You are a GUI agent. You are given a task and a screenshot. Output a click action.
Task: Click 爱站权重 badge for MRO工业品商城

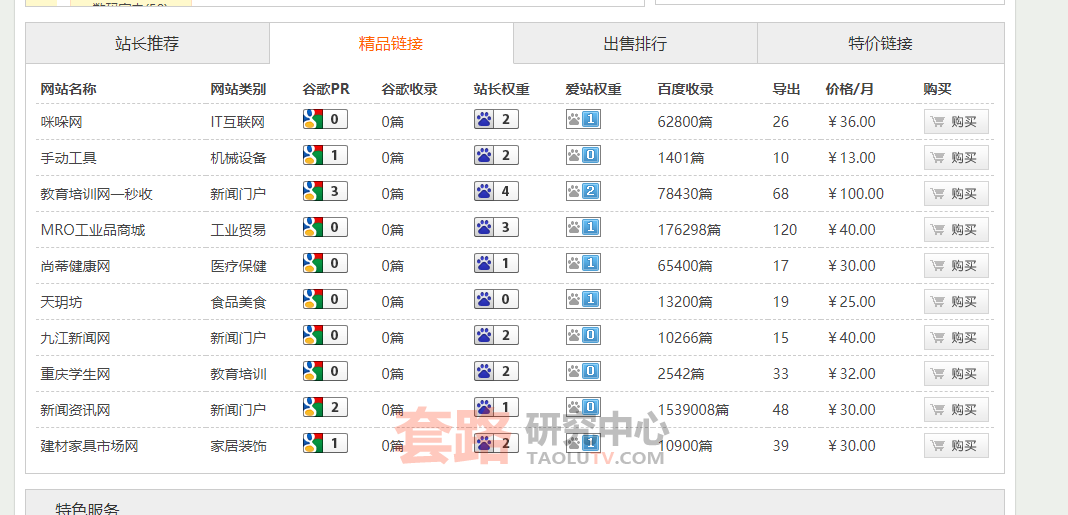[583, 228]
